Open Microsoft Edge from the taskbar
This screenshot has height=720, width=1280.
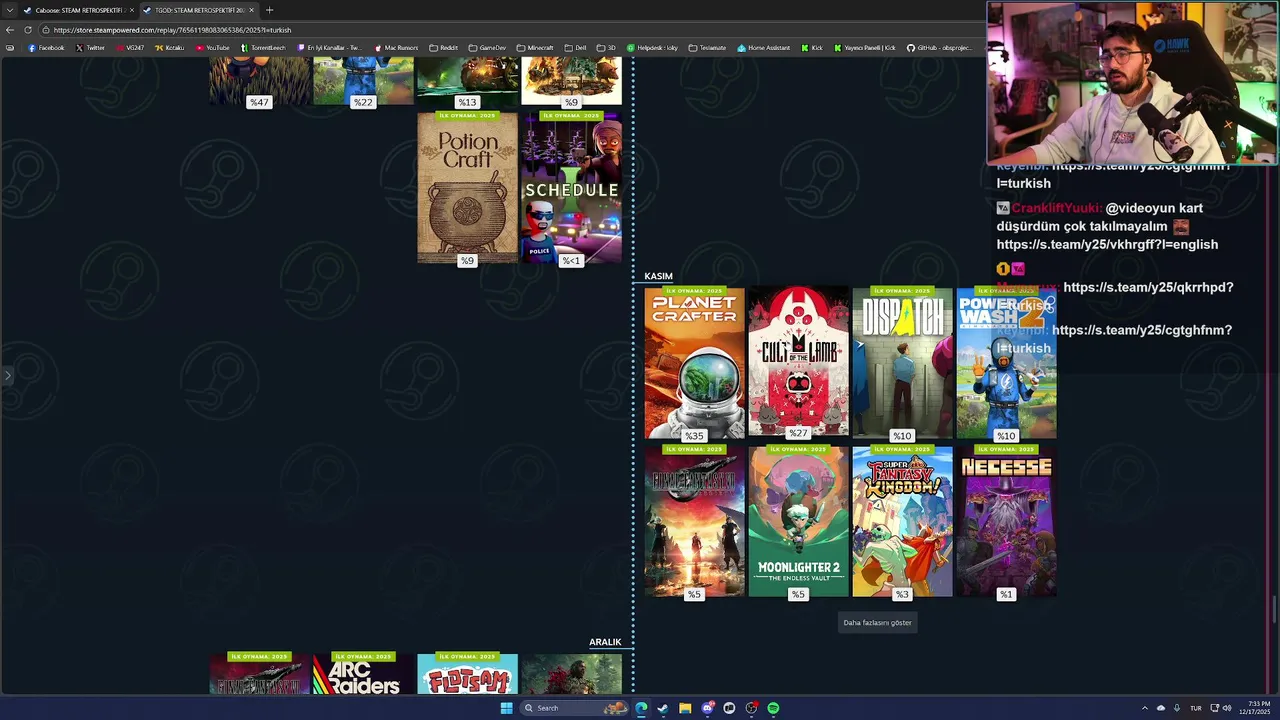(x=641, y=708)
